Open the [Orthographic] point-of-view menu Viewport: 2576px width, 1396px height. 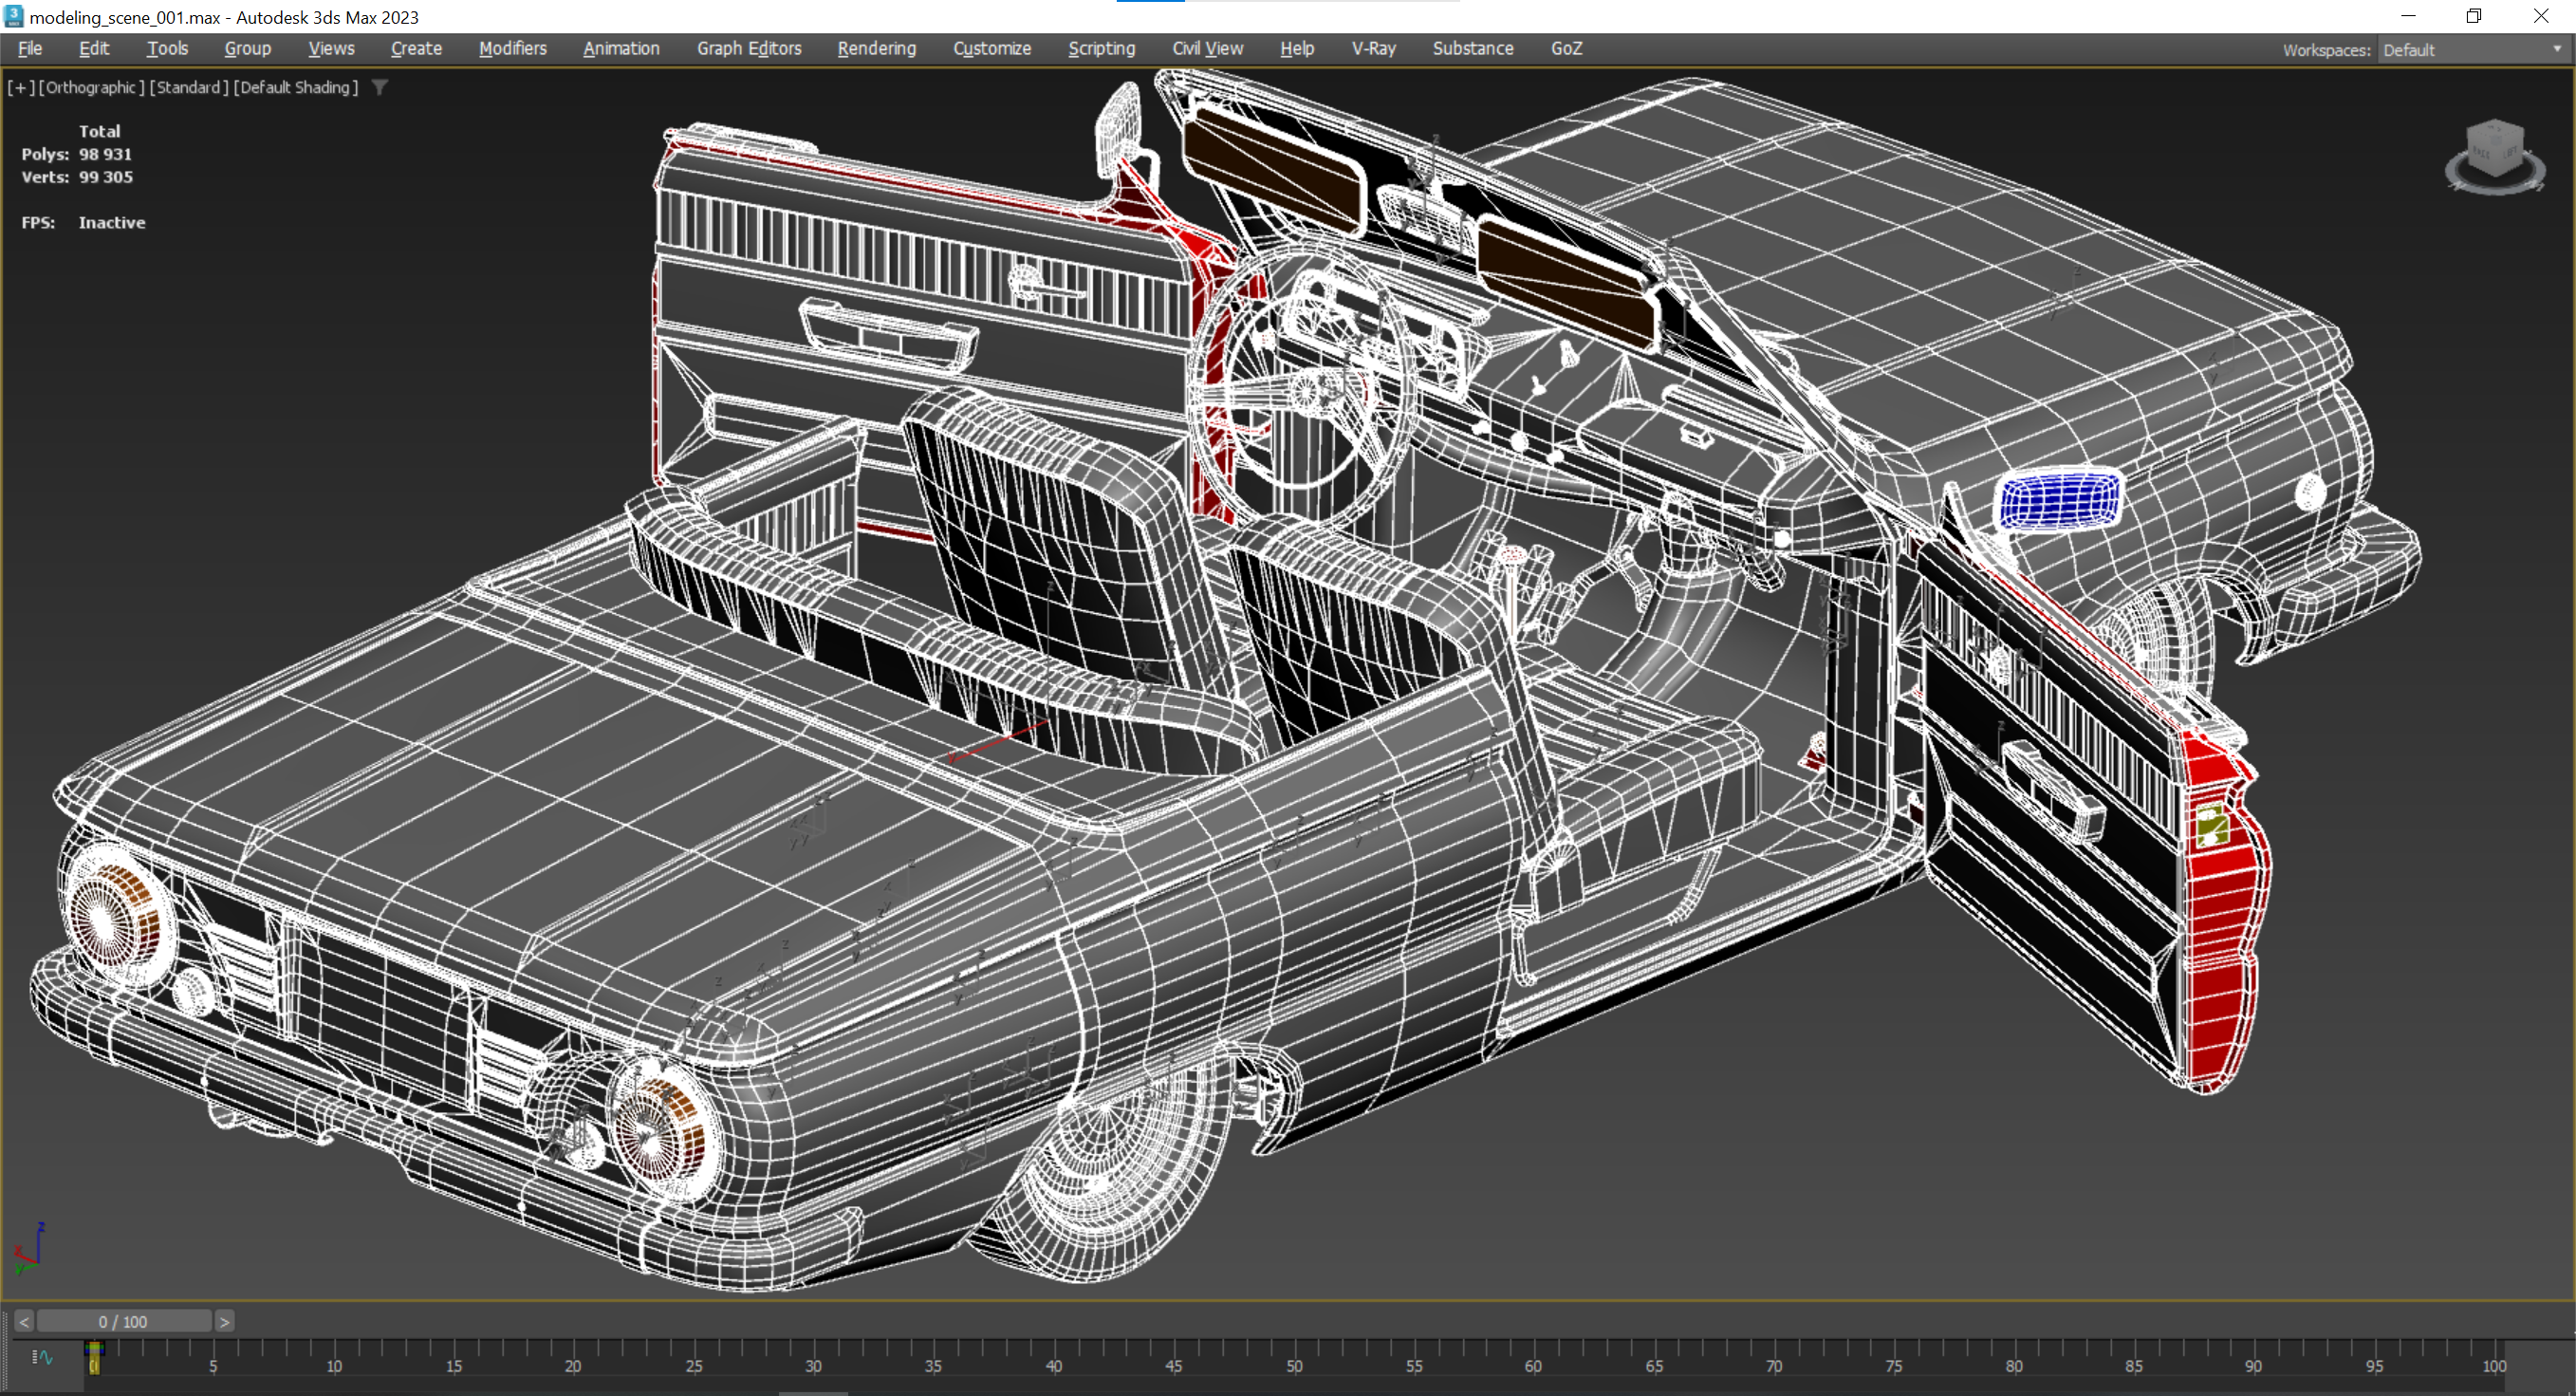(x=92, y=87)
